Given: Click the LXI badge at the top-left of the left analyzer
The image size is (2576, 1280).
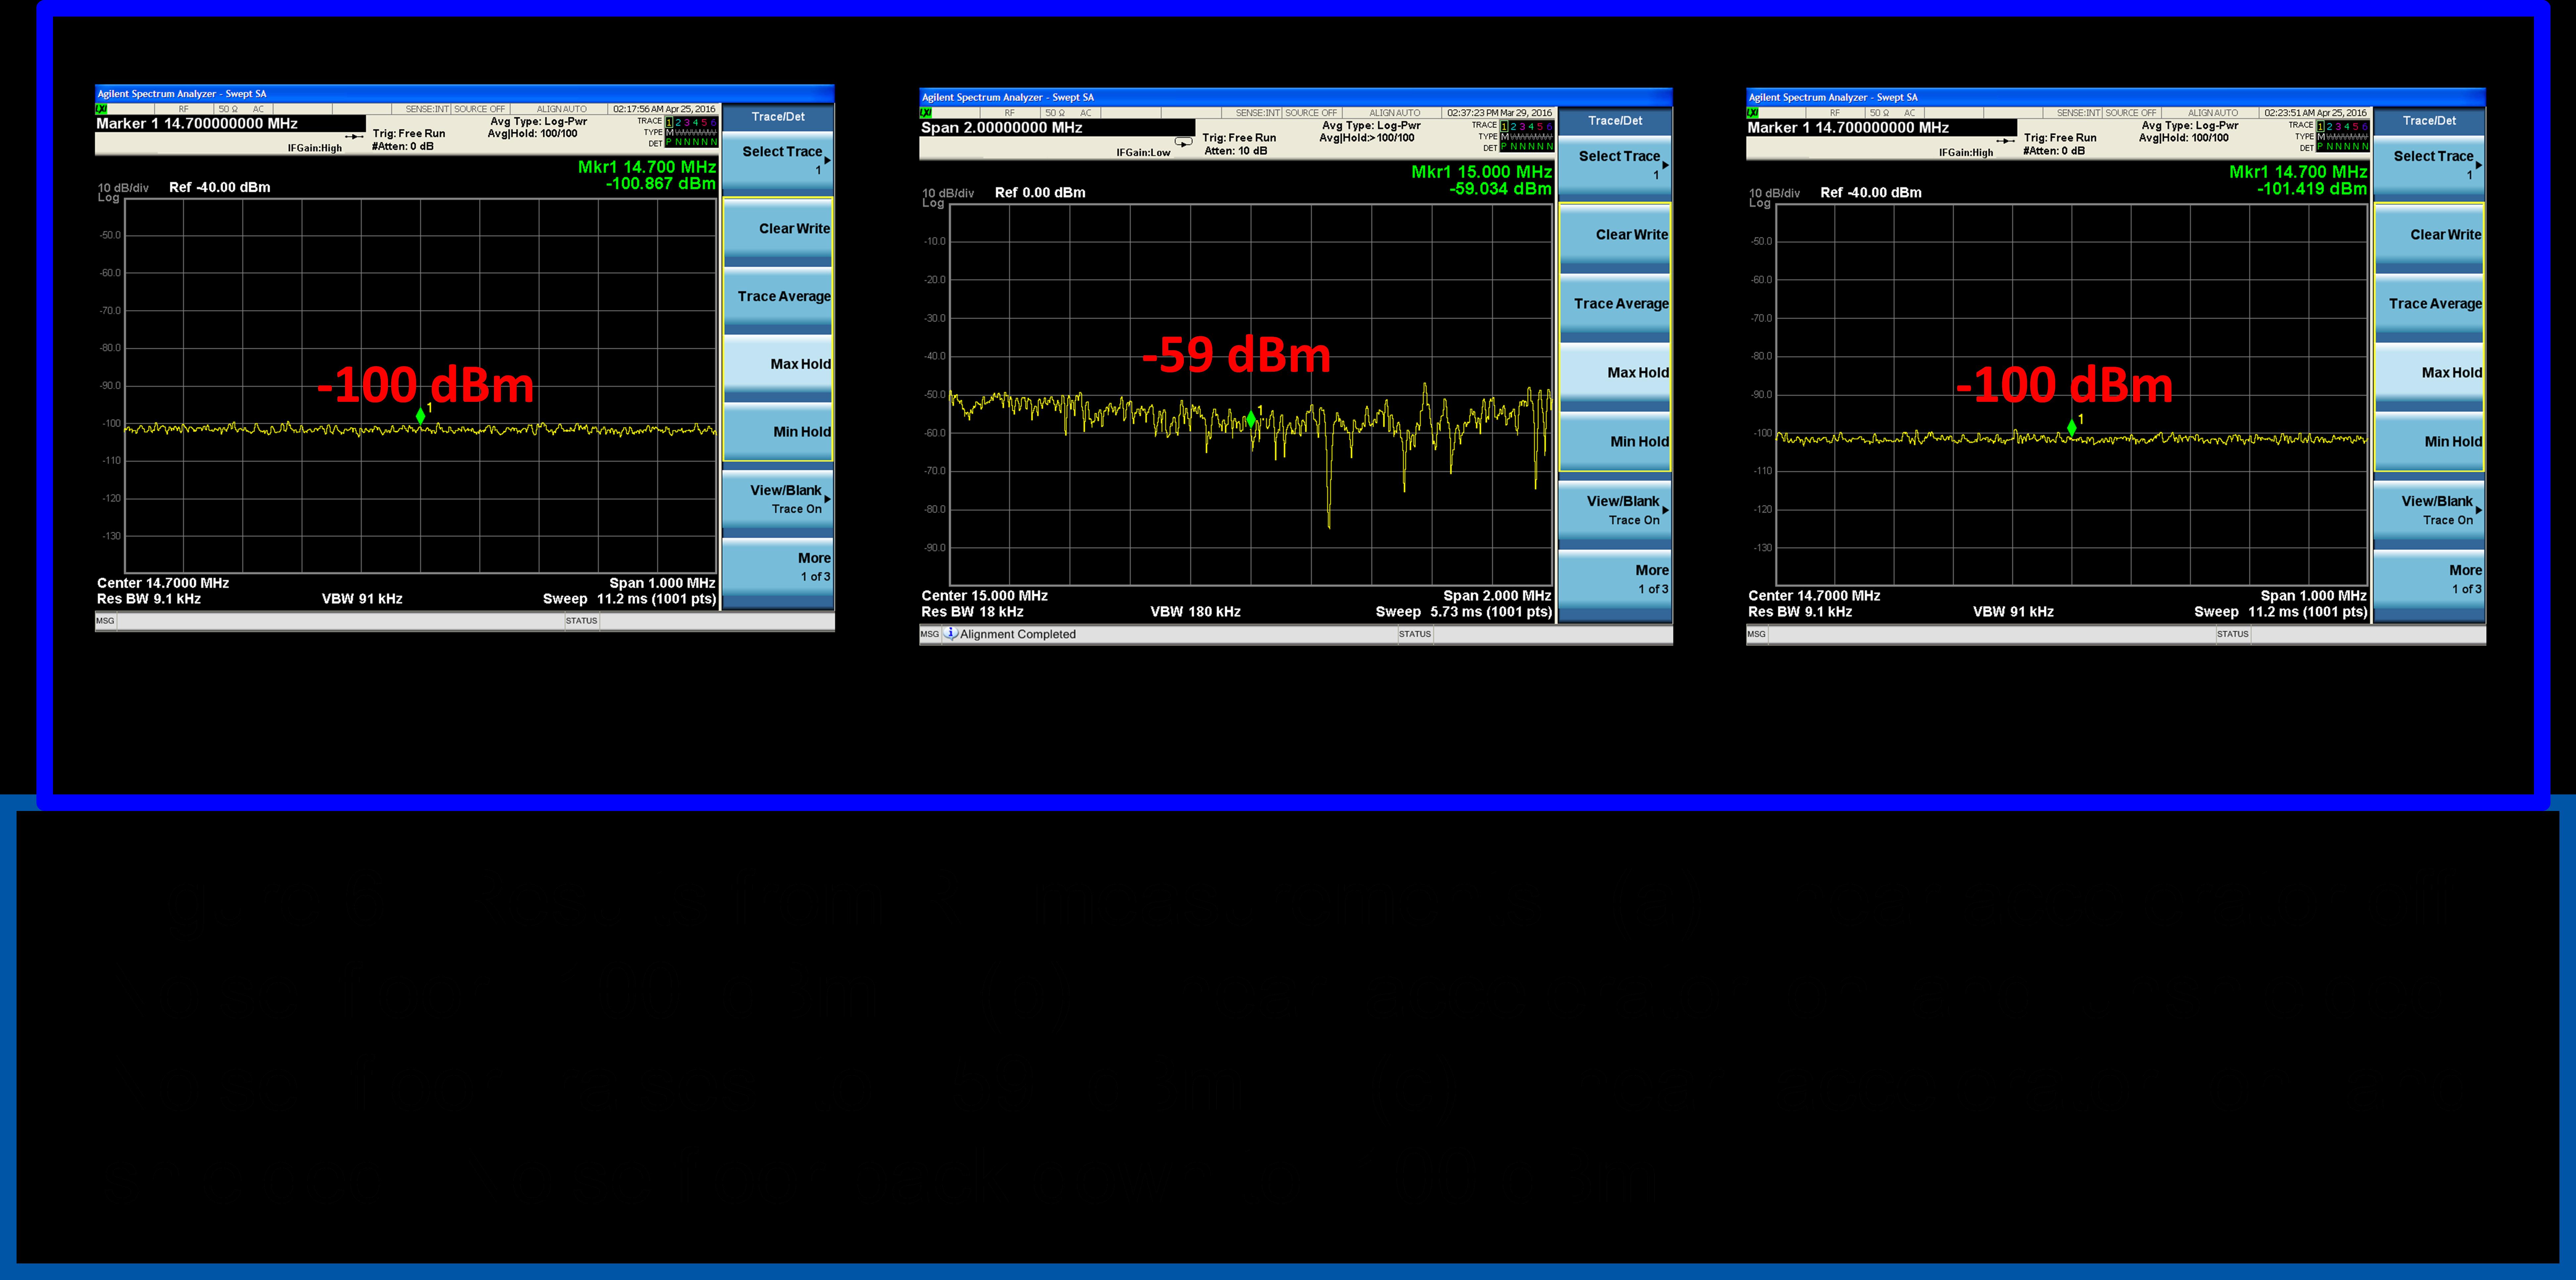Looking at the screenshot, I should (101, 109).
